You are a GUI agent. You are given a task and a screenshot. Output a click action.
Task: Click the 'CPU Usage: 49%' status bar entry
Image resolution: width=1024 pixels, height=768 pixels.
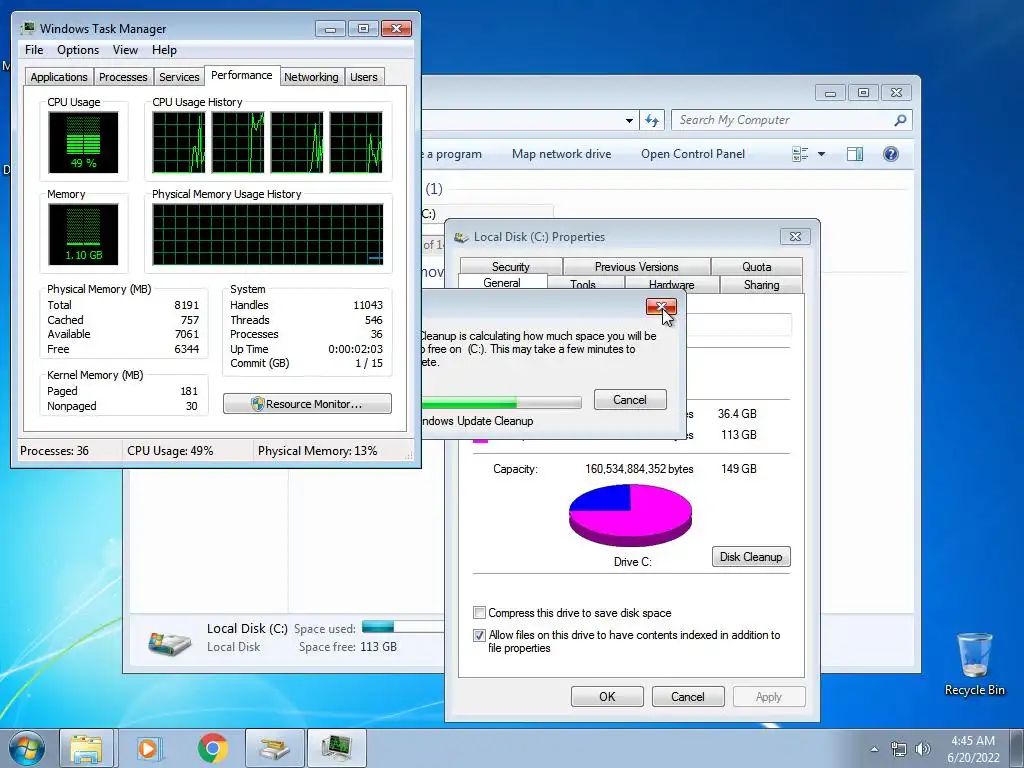[x=170, y=451]
